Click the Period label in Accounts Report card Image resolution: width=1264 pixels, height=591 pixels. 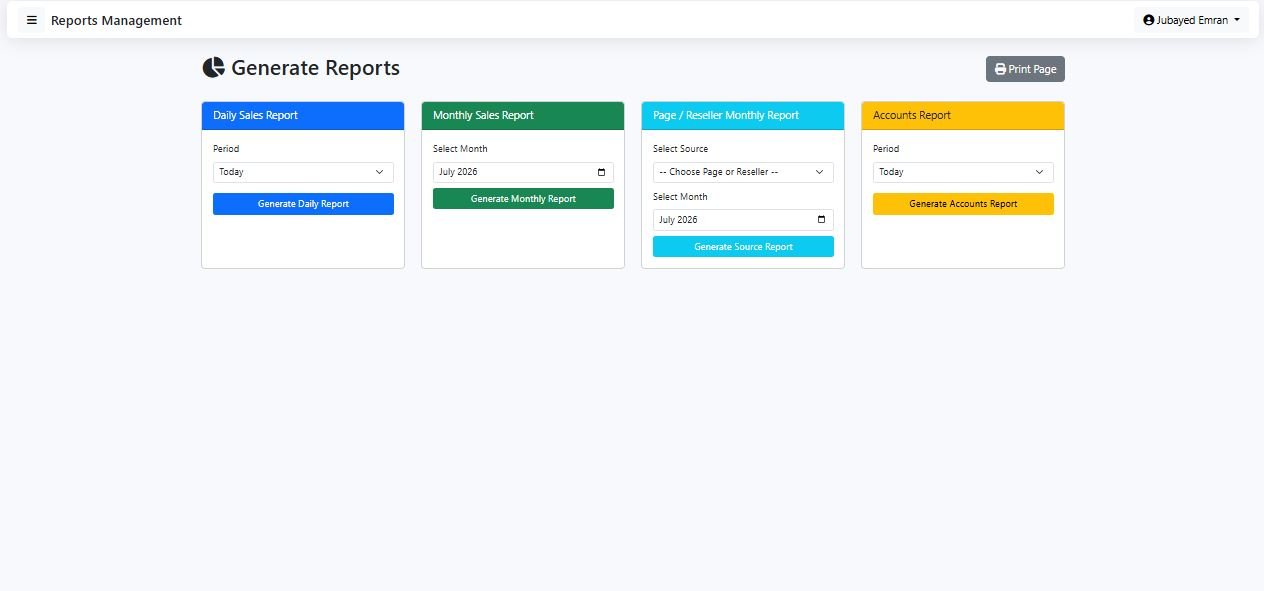tap(886, 149)
